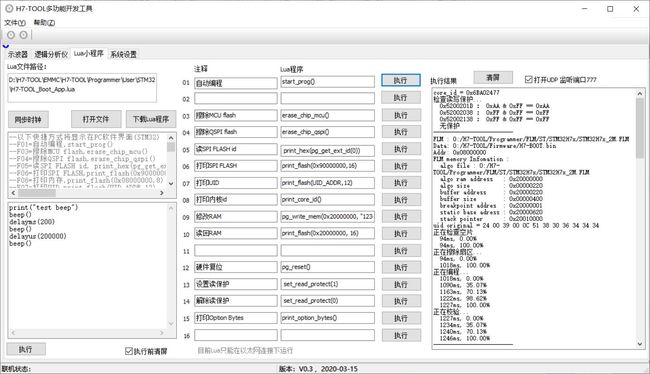Click the 联机状态 status bar label
Image resolution: width=650 pixels, height=374 pixels.
coord(16,369)
